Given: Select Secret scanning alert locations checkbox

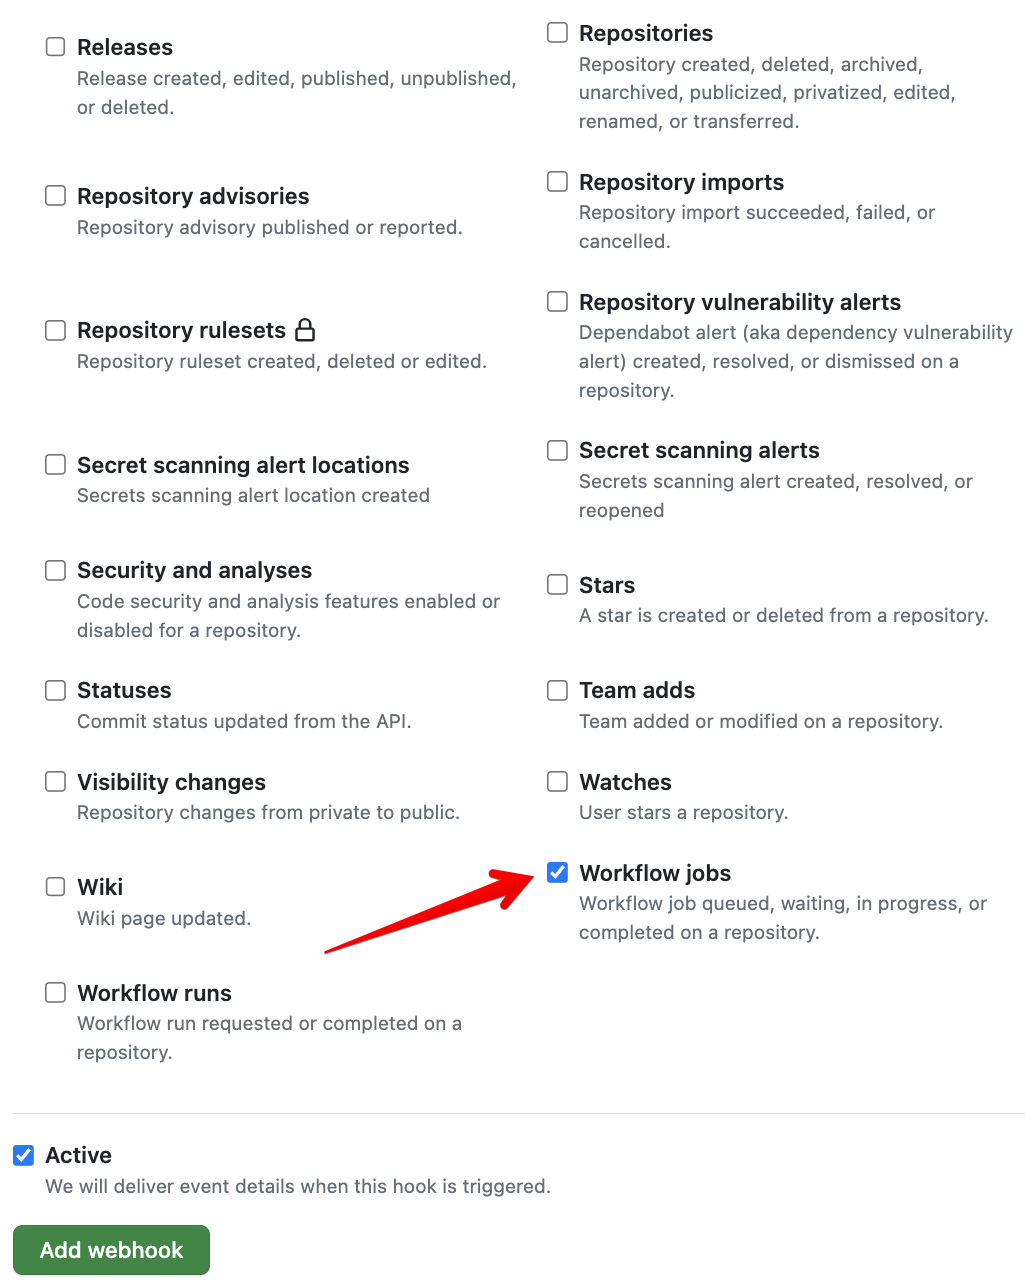Looking at the screenshot, I should coord(56,465).
